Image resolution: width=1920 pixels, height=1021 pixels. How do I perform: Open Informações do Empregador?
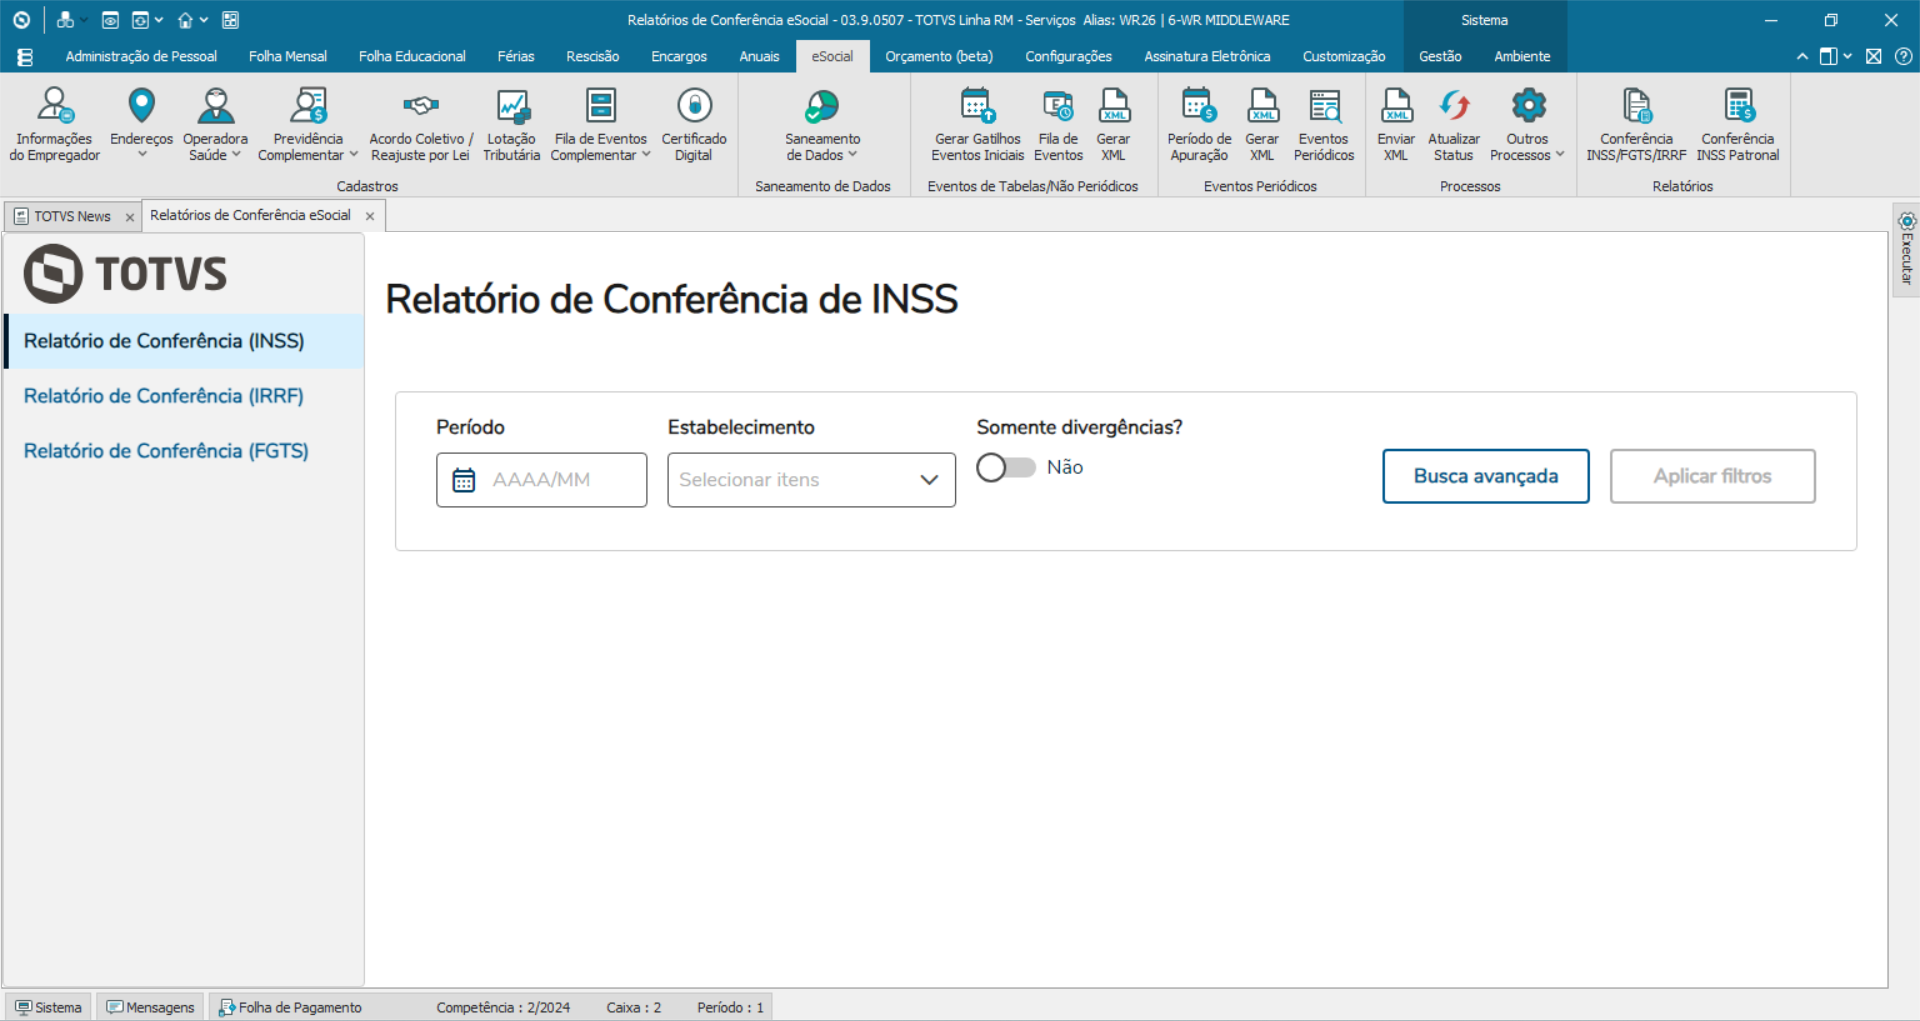(54, 124)
